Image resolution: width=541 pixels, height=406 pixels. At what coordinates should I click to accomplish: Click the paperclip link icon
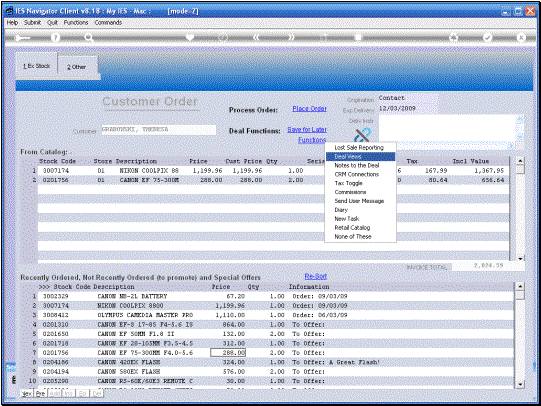(x=362, y=135)
